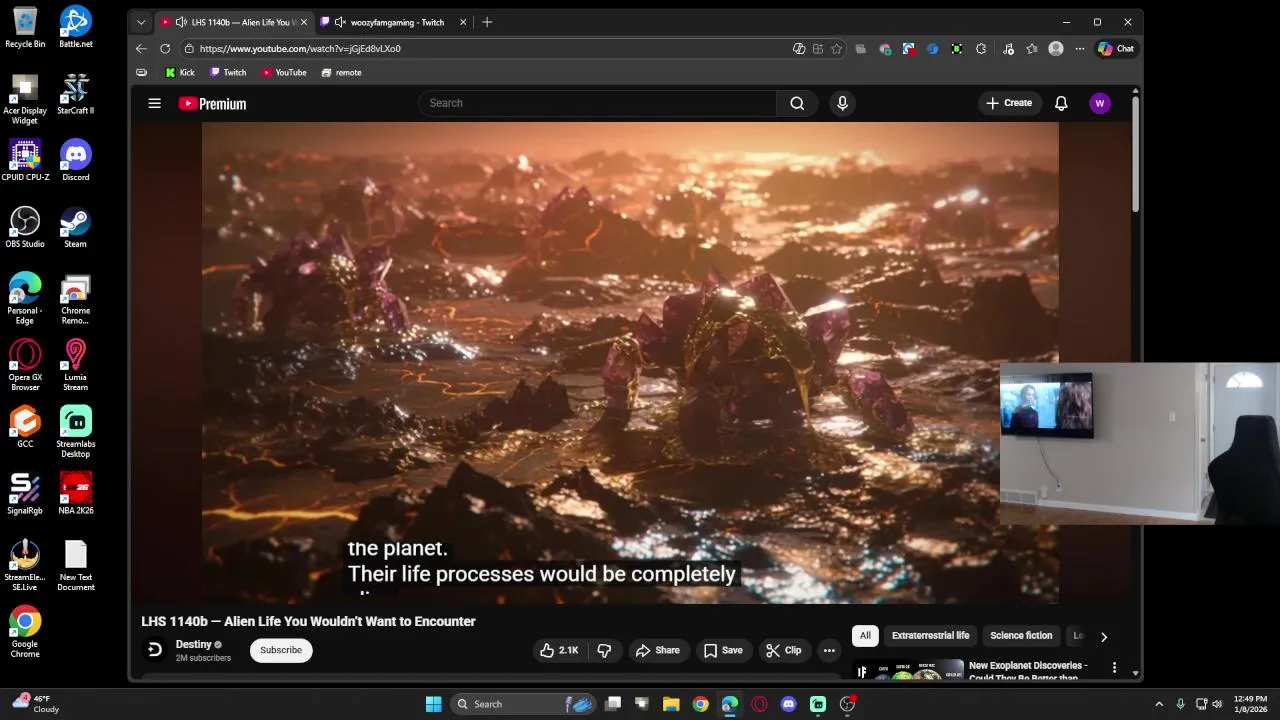Focus the YouTube search box

coord(598,103)
